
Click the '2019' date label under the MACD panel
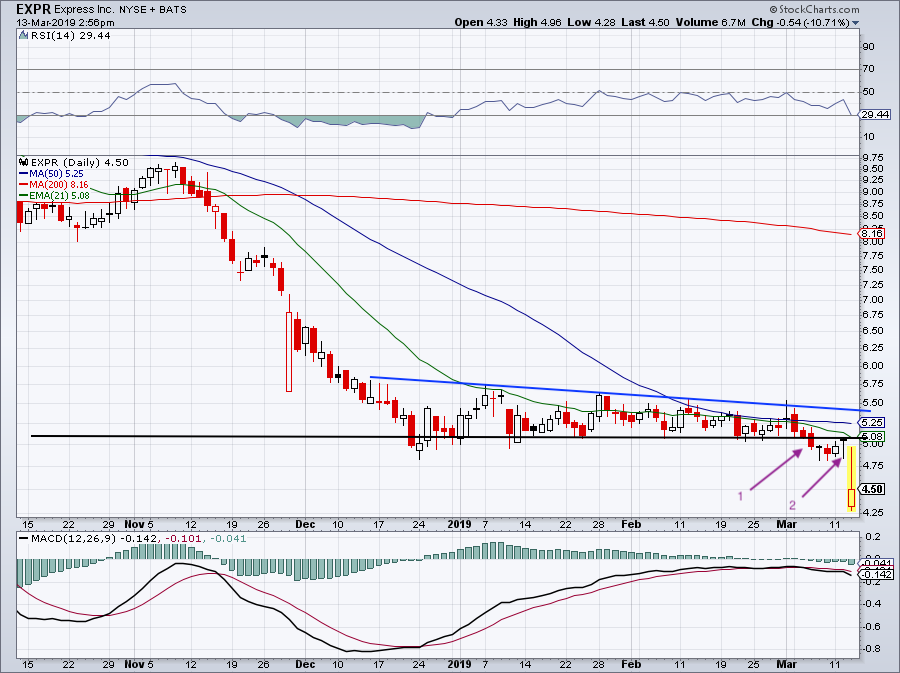(459, 664)
